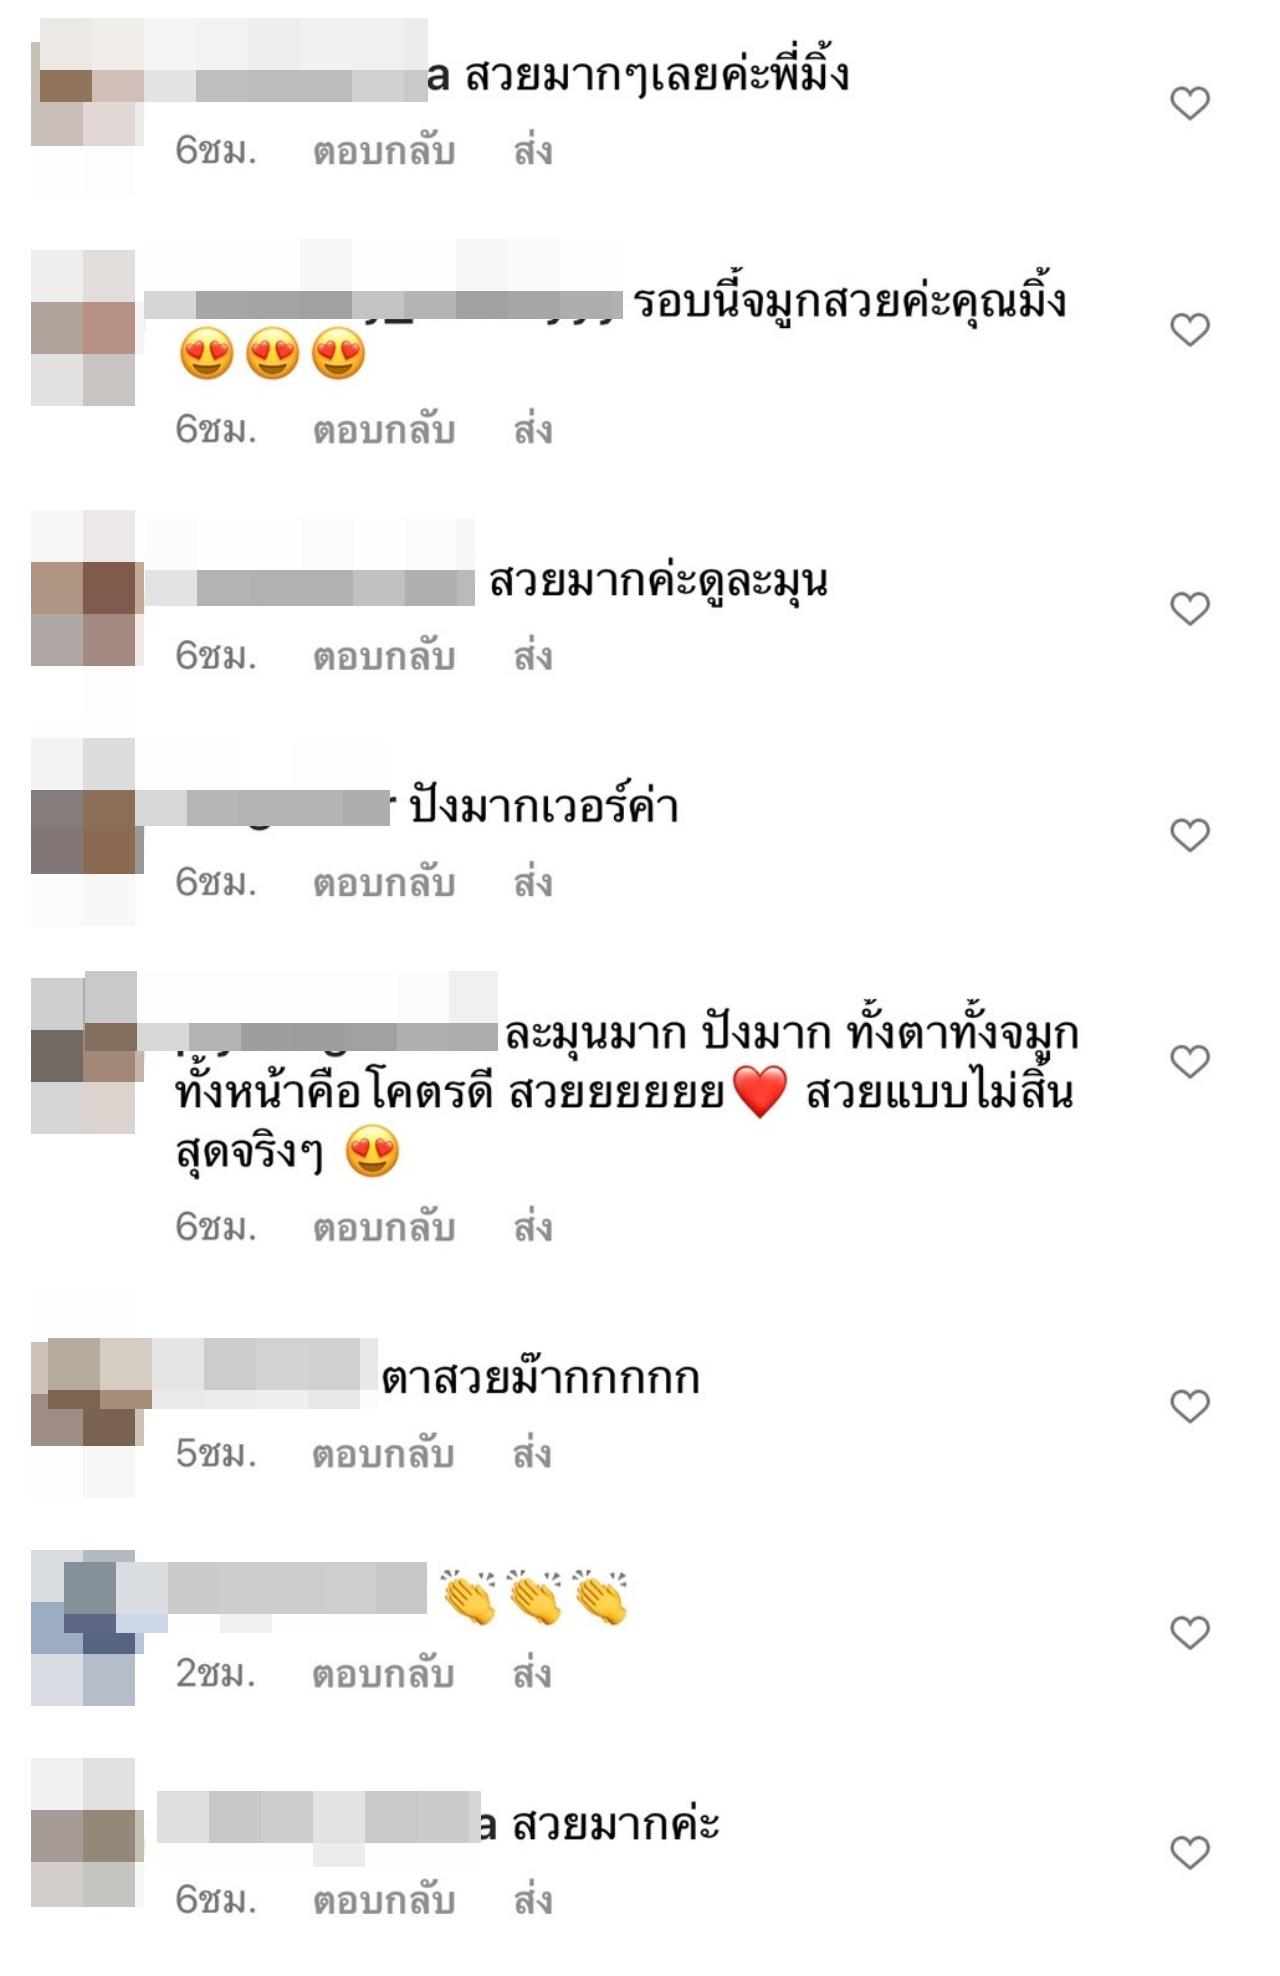Like the clapping hands emoji comment
1280x1976 pixels.
click(1190, 1633)
